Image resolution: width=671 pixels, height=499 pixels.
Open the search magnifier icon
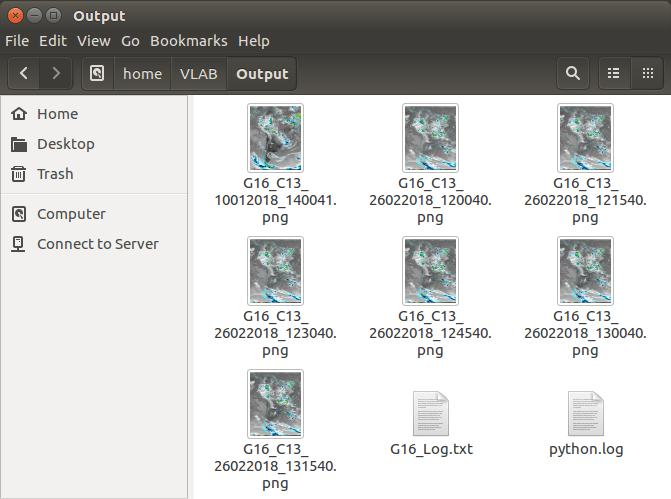coord(573,73)
